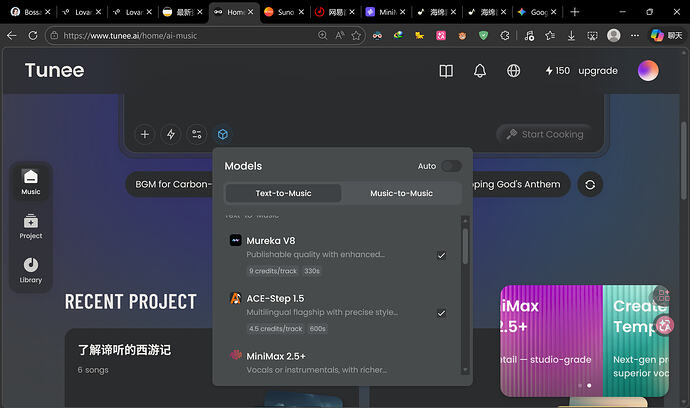Click the browser profile avatar icon
The image size is (690, 408).
point(613,36)
